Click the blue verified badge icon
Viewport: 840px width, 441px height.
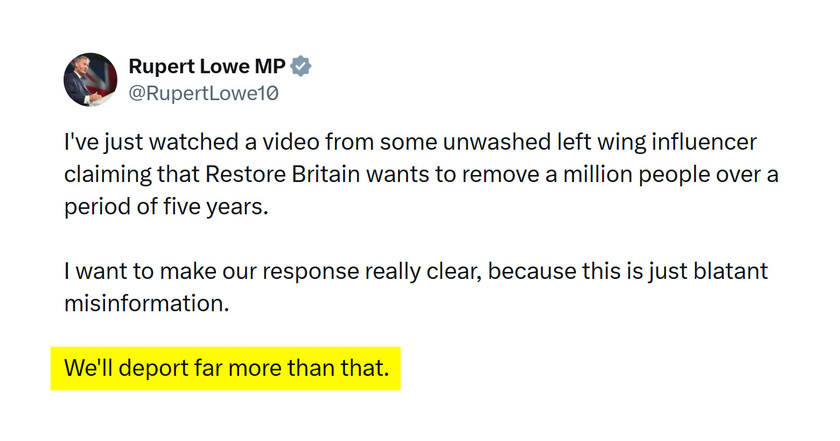301,67
